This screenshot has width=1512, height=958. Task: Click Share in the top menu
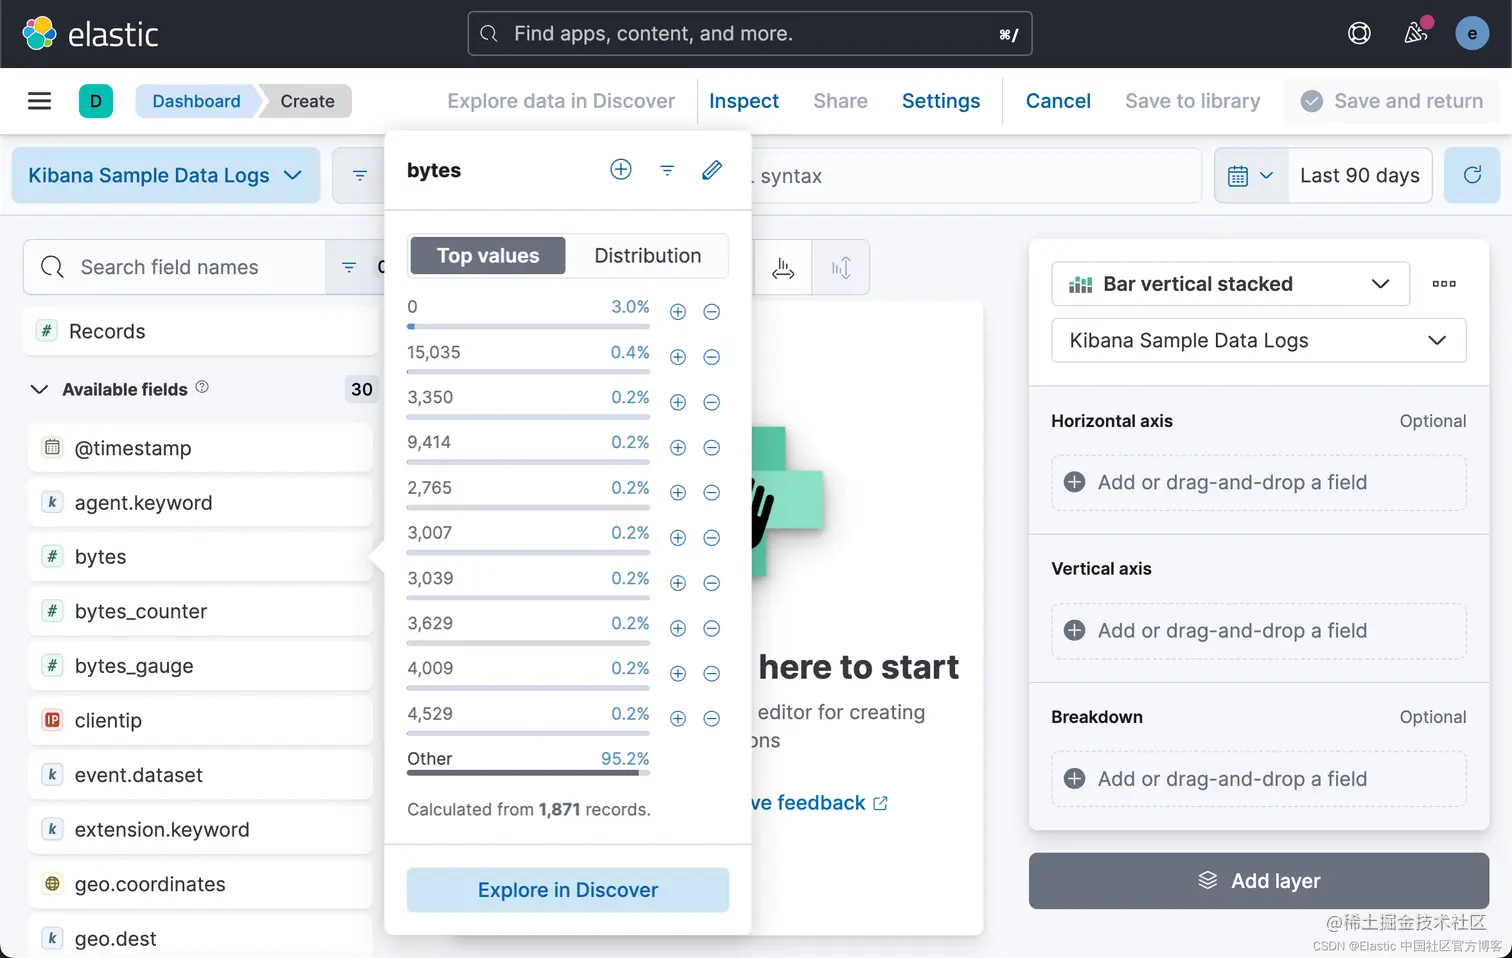tap(840, 101)
